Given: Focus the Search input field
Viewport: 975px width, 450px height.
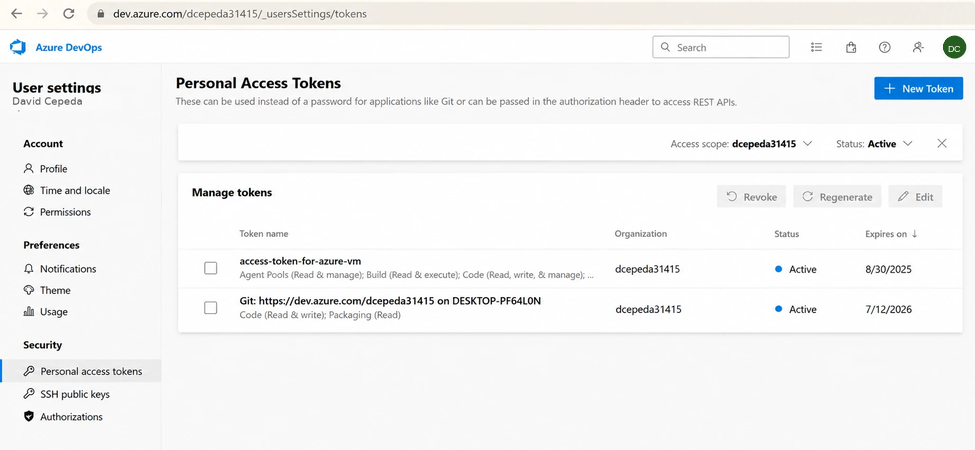Looking at the screenshot, I should click(721, 47).
